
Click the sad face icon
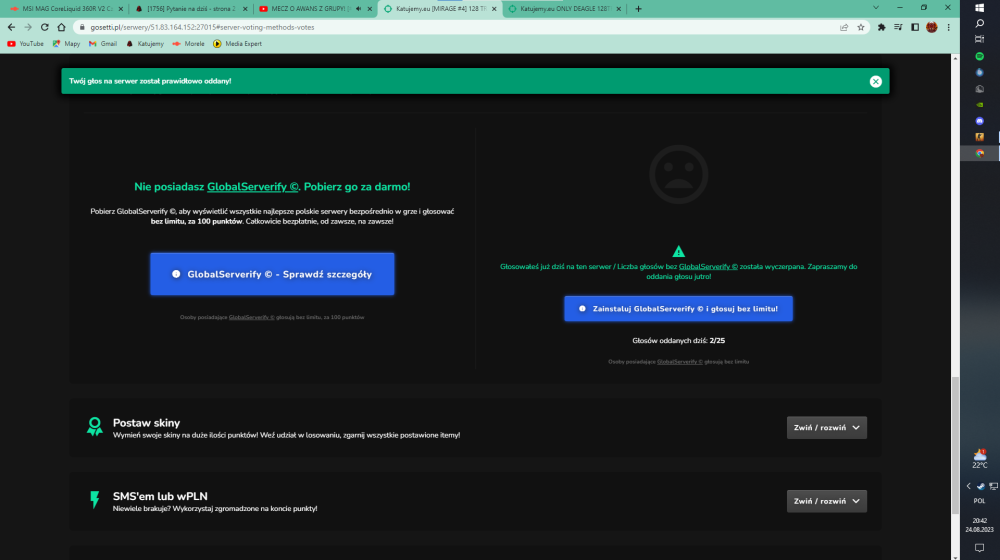(x=679, y=174)
